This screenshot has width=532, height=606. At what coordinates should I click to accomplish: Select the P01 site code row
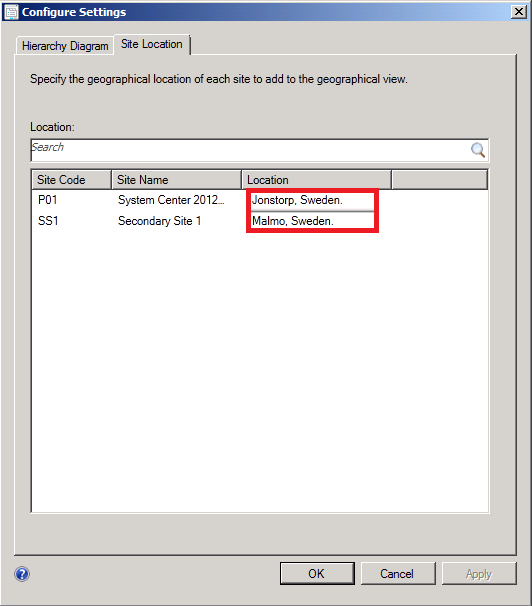[x=48, y=200]
